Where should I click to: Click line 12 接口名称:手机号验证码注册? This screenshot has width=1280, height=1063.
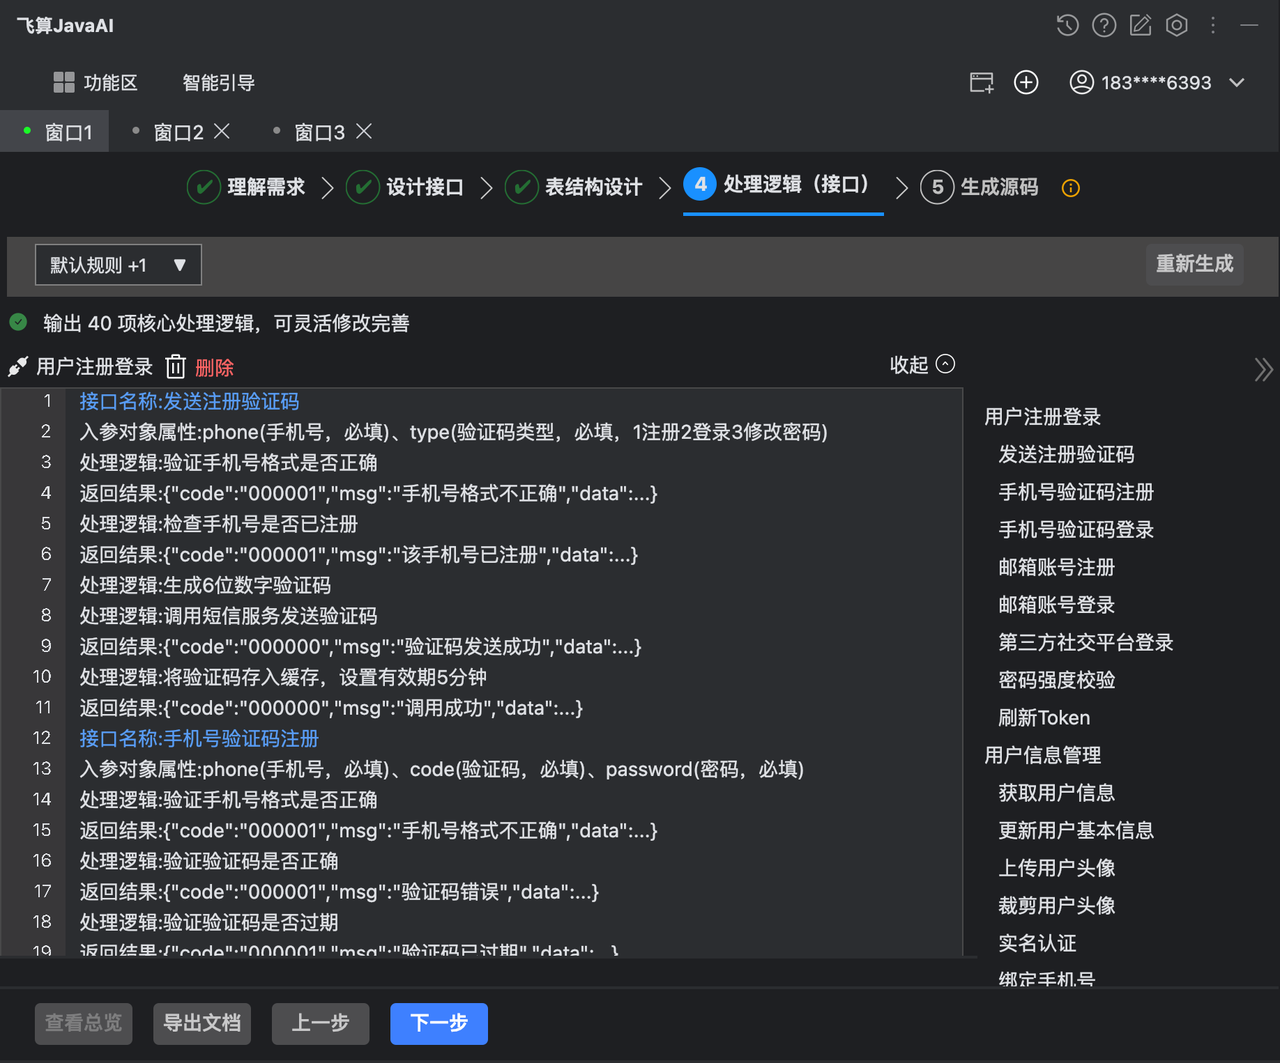pos(199,738)
